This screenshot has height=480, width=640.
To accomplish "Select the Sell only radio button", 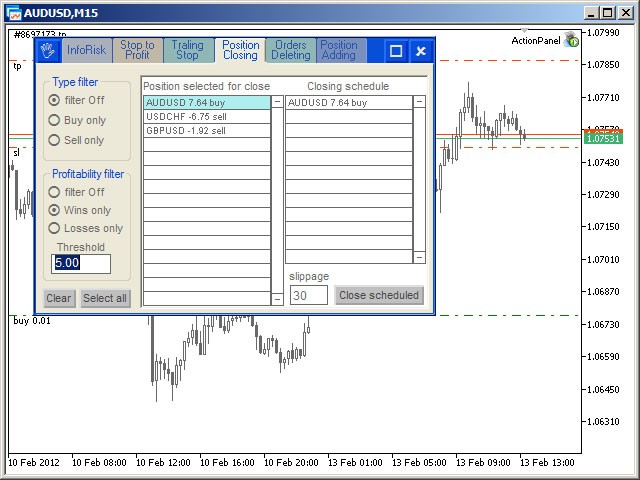I will point(54,140).
